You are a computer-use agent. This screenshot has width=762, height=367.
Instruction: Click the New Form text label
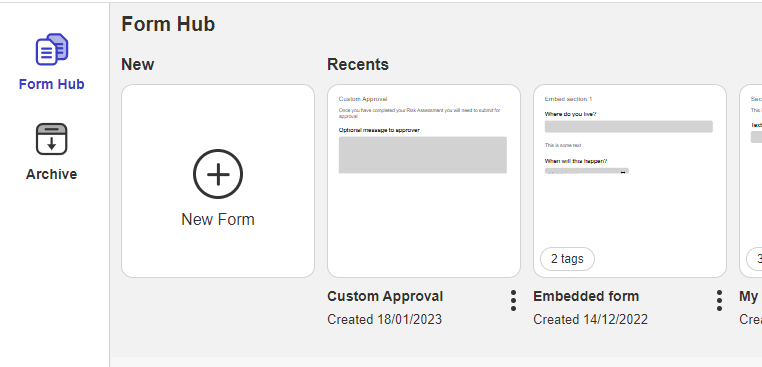(x=218, y=219)
